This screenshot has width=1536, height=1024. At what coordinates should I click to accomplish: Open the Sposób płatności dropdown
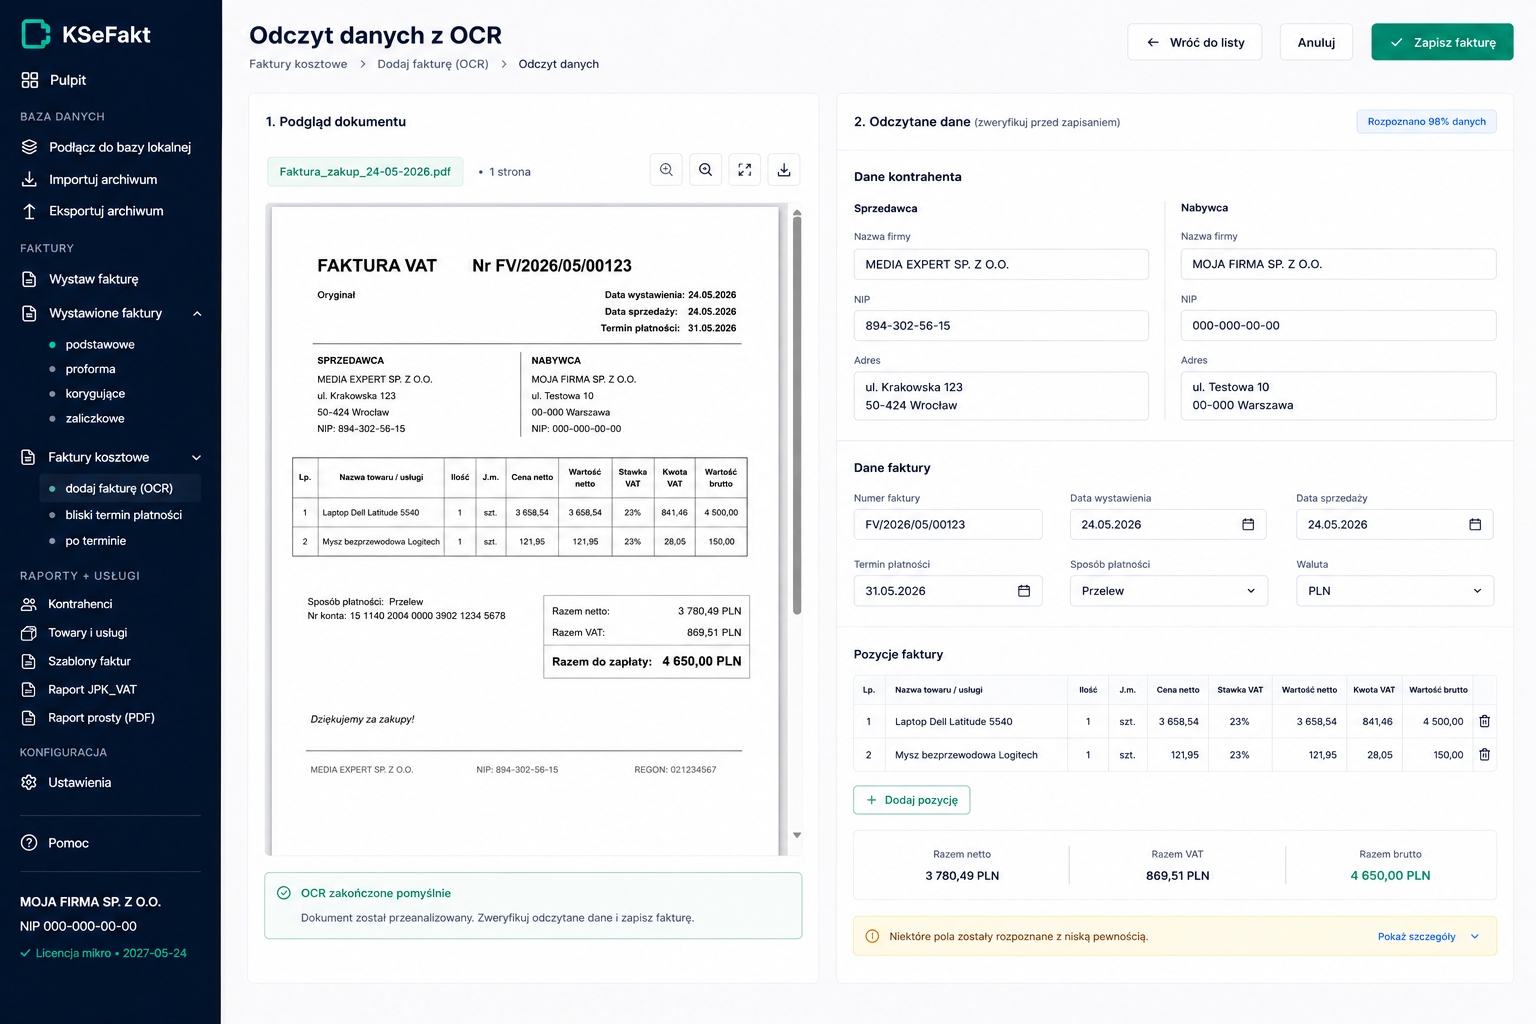(1169, 591)
